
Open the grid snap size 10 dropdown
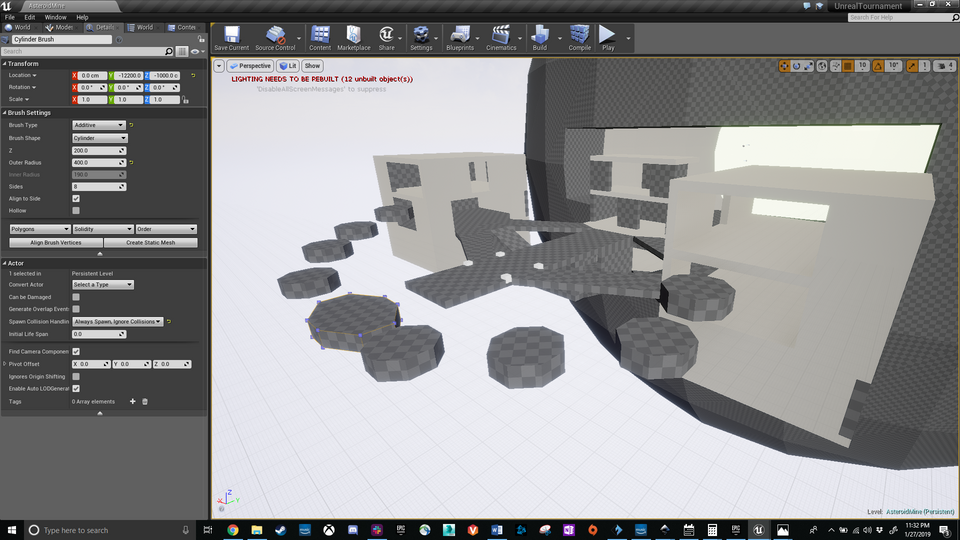[x=862, y=66]
